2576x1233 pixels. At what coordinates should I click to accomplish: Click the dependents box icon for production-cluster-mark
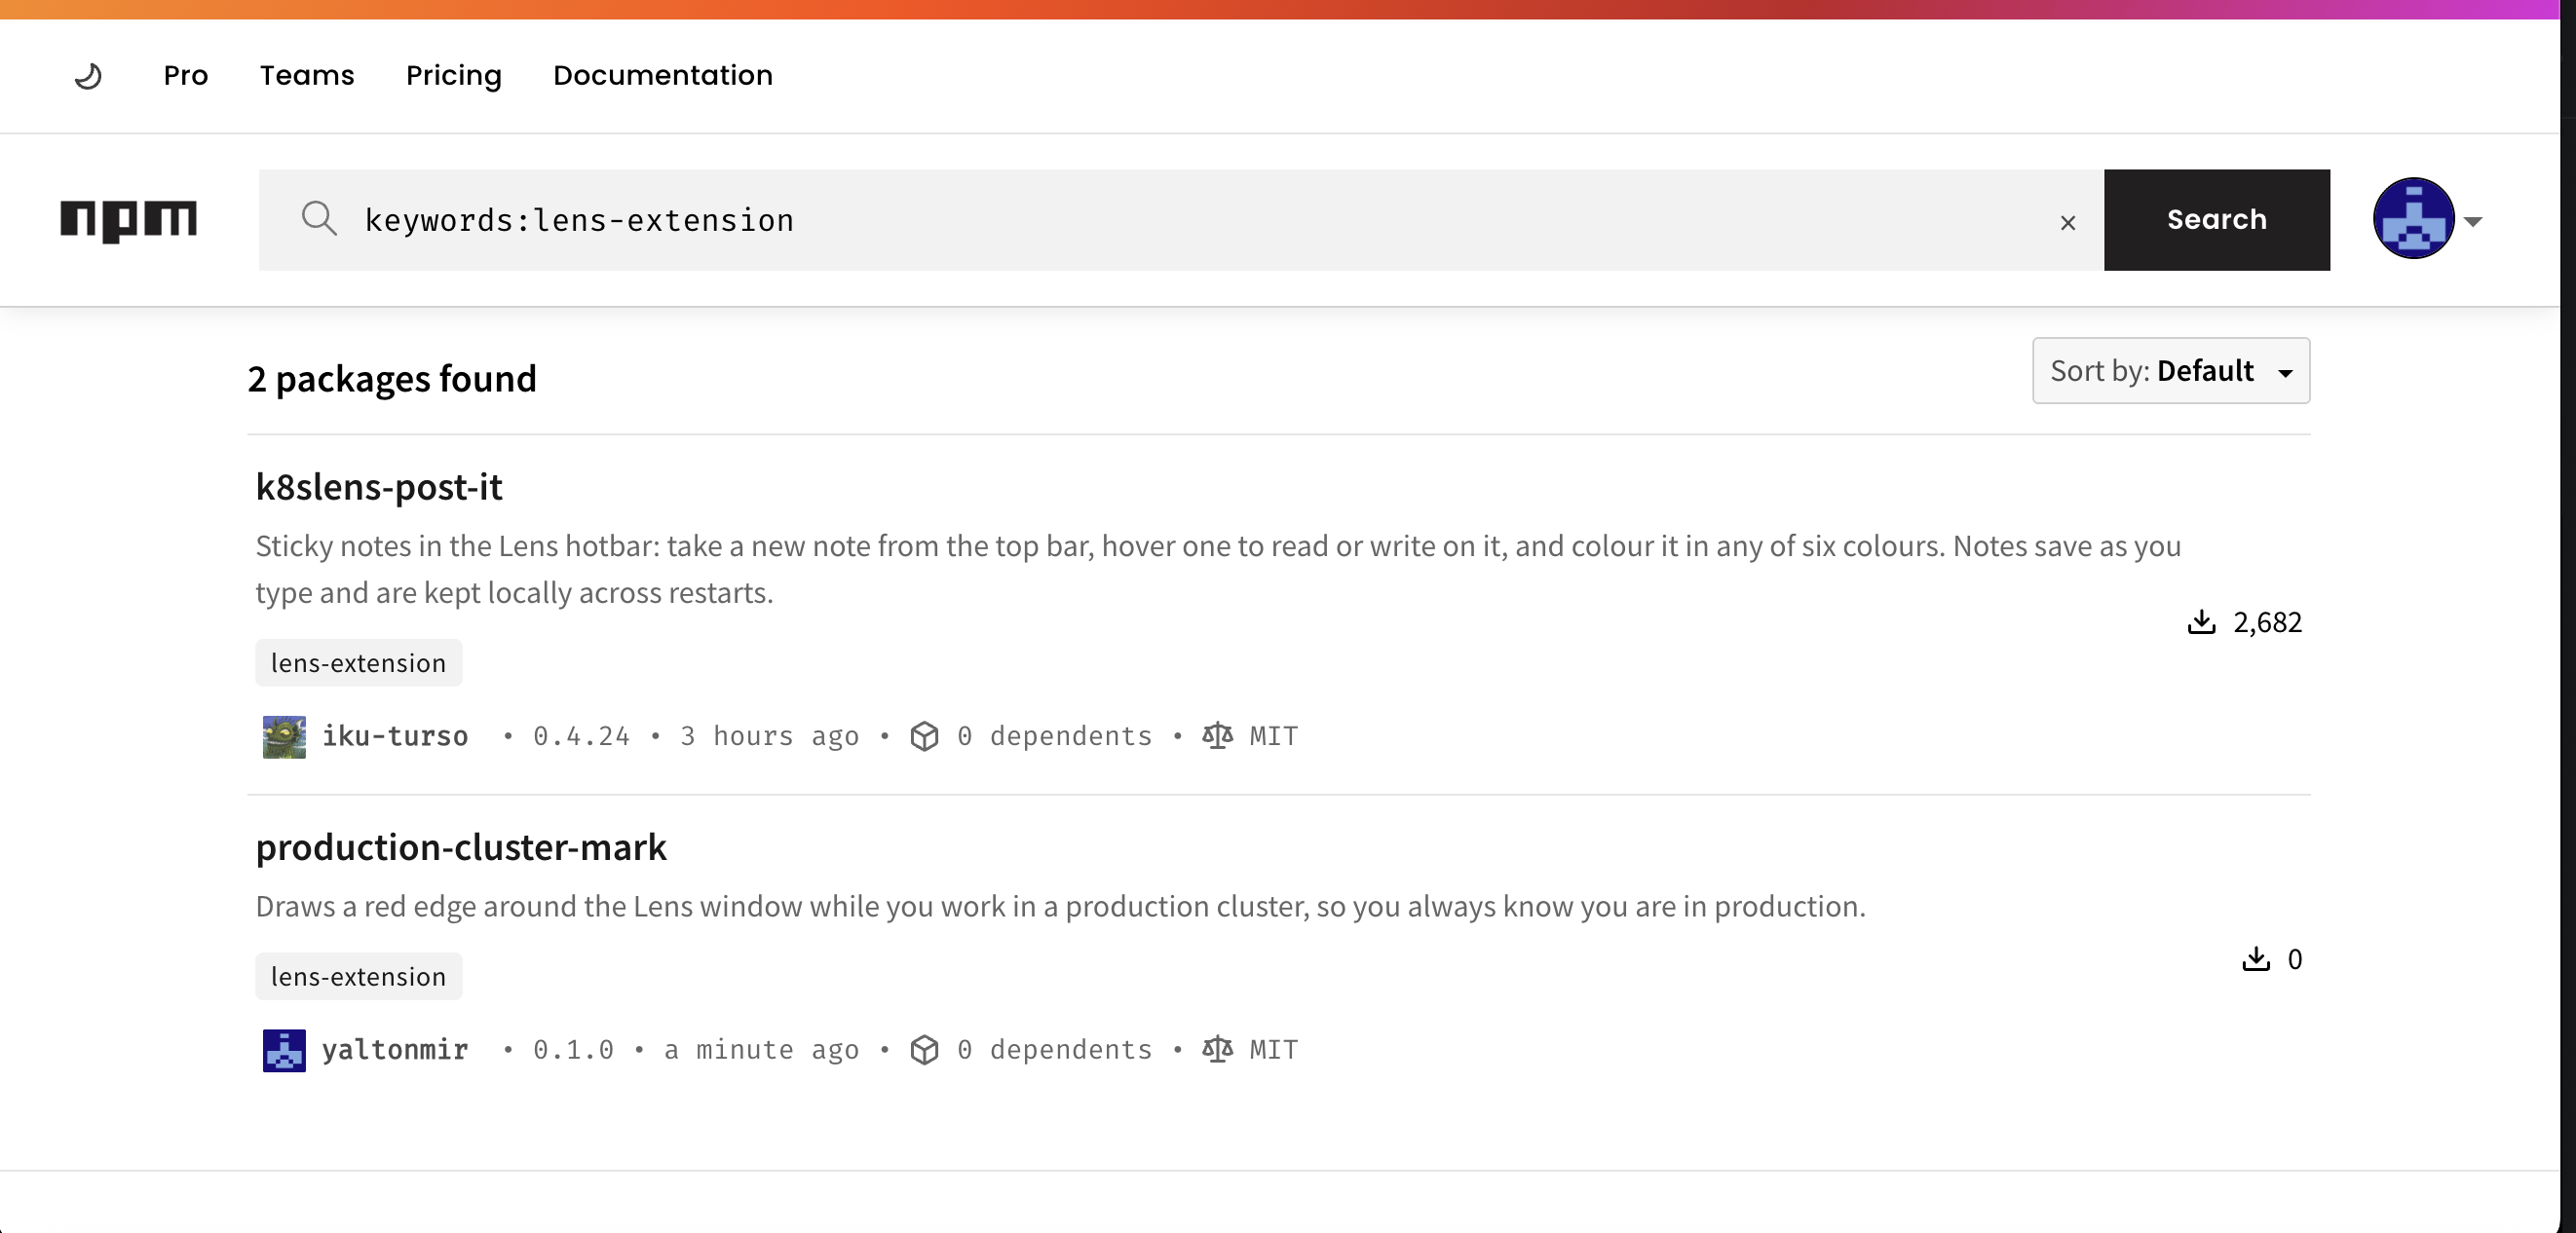(x=924, y=1050)
